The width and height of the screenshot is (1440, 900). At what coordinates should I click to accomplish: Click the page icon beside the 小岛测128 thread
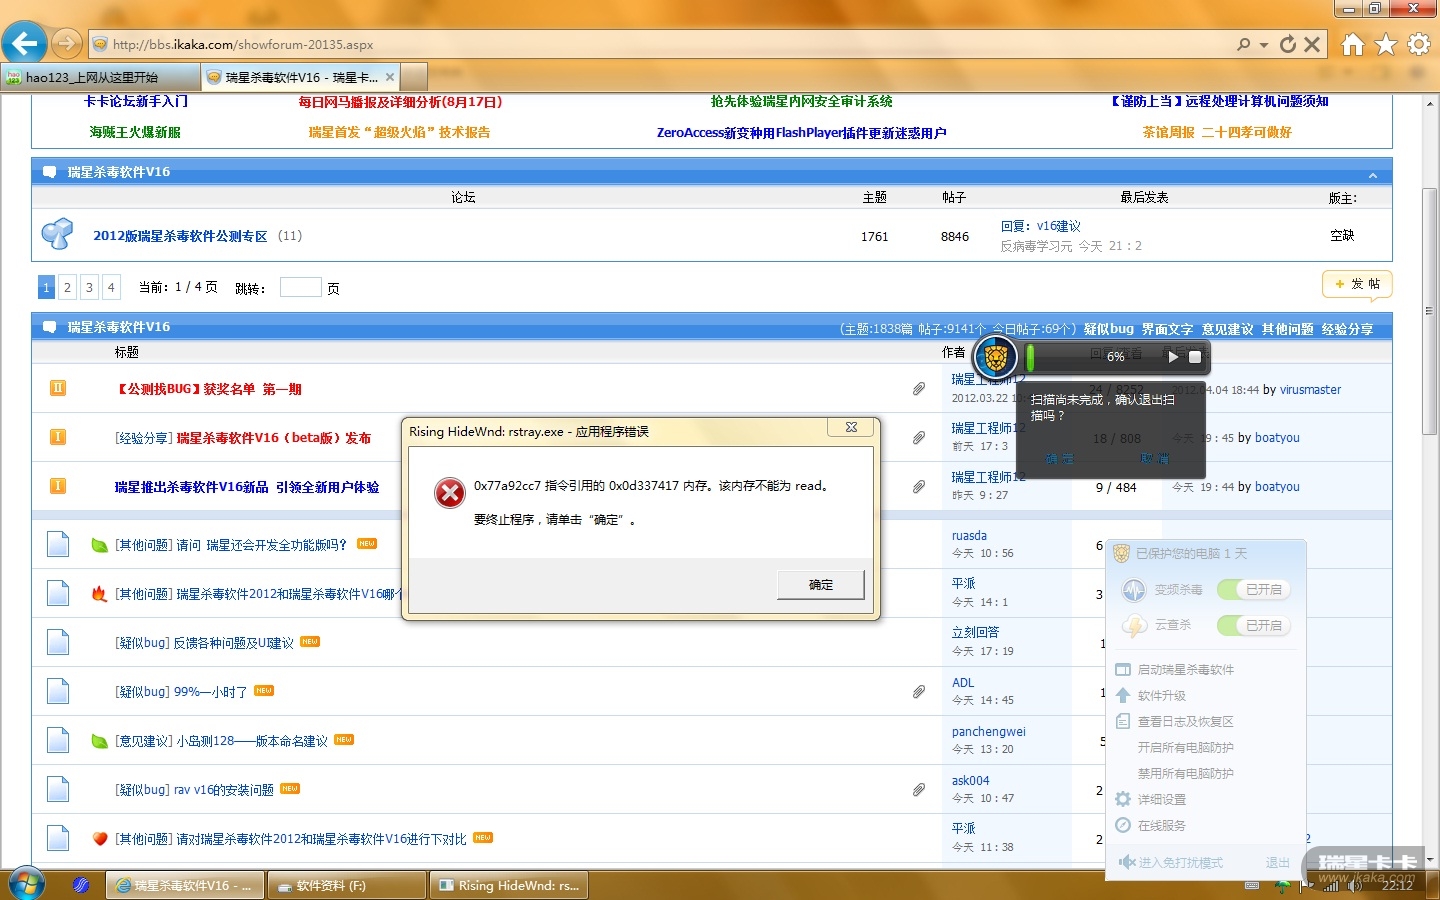[58, 740]
